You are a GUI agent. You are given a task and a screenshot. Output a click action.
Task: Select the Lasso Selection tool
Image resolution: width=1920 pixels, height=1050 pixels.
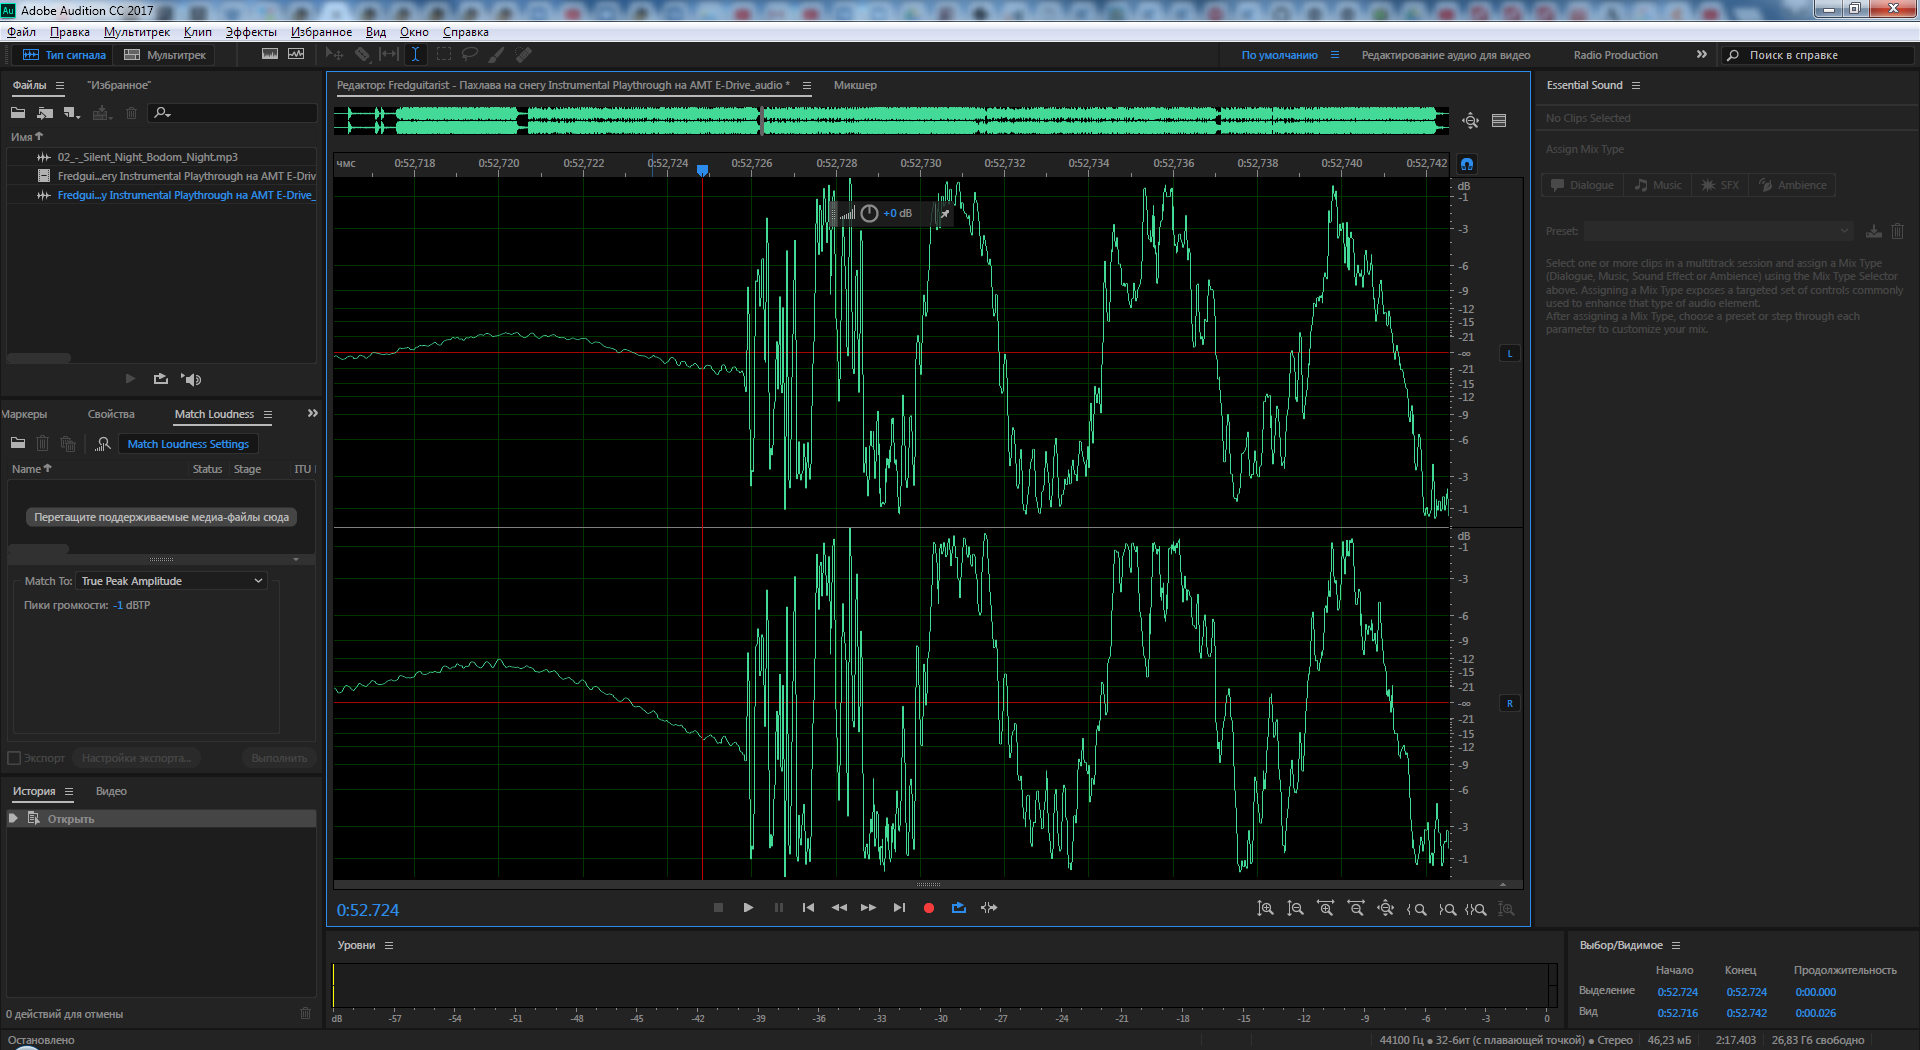(470, 55)
